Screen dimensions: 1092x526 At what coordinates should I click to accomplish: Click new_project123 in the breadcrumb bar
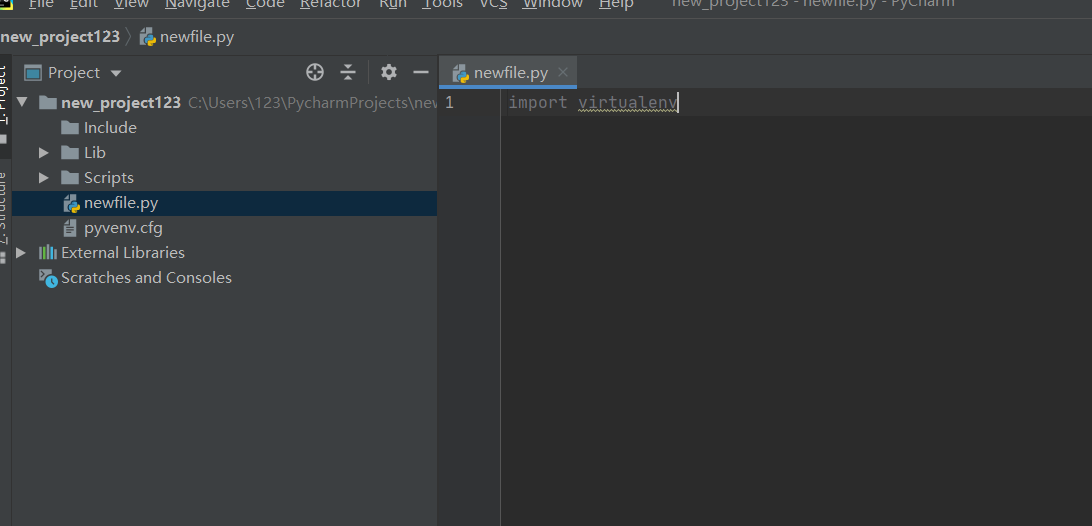pyautogui.click(x=60, y=37)
